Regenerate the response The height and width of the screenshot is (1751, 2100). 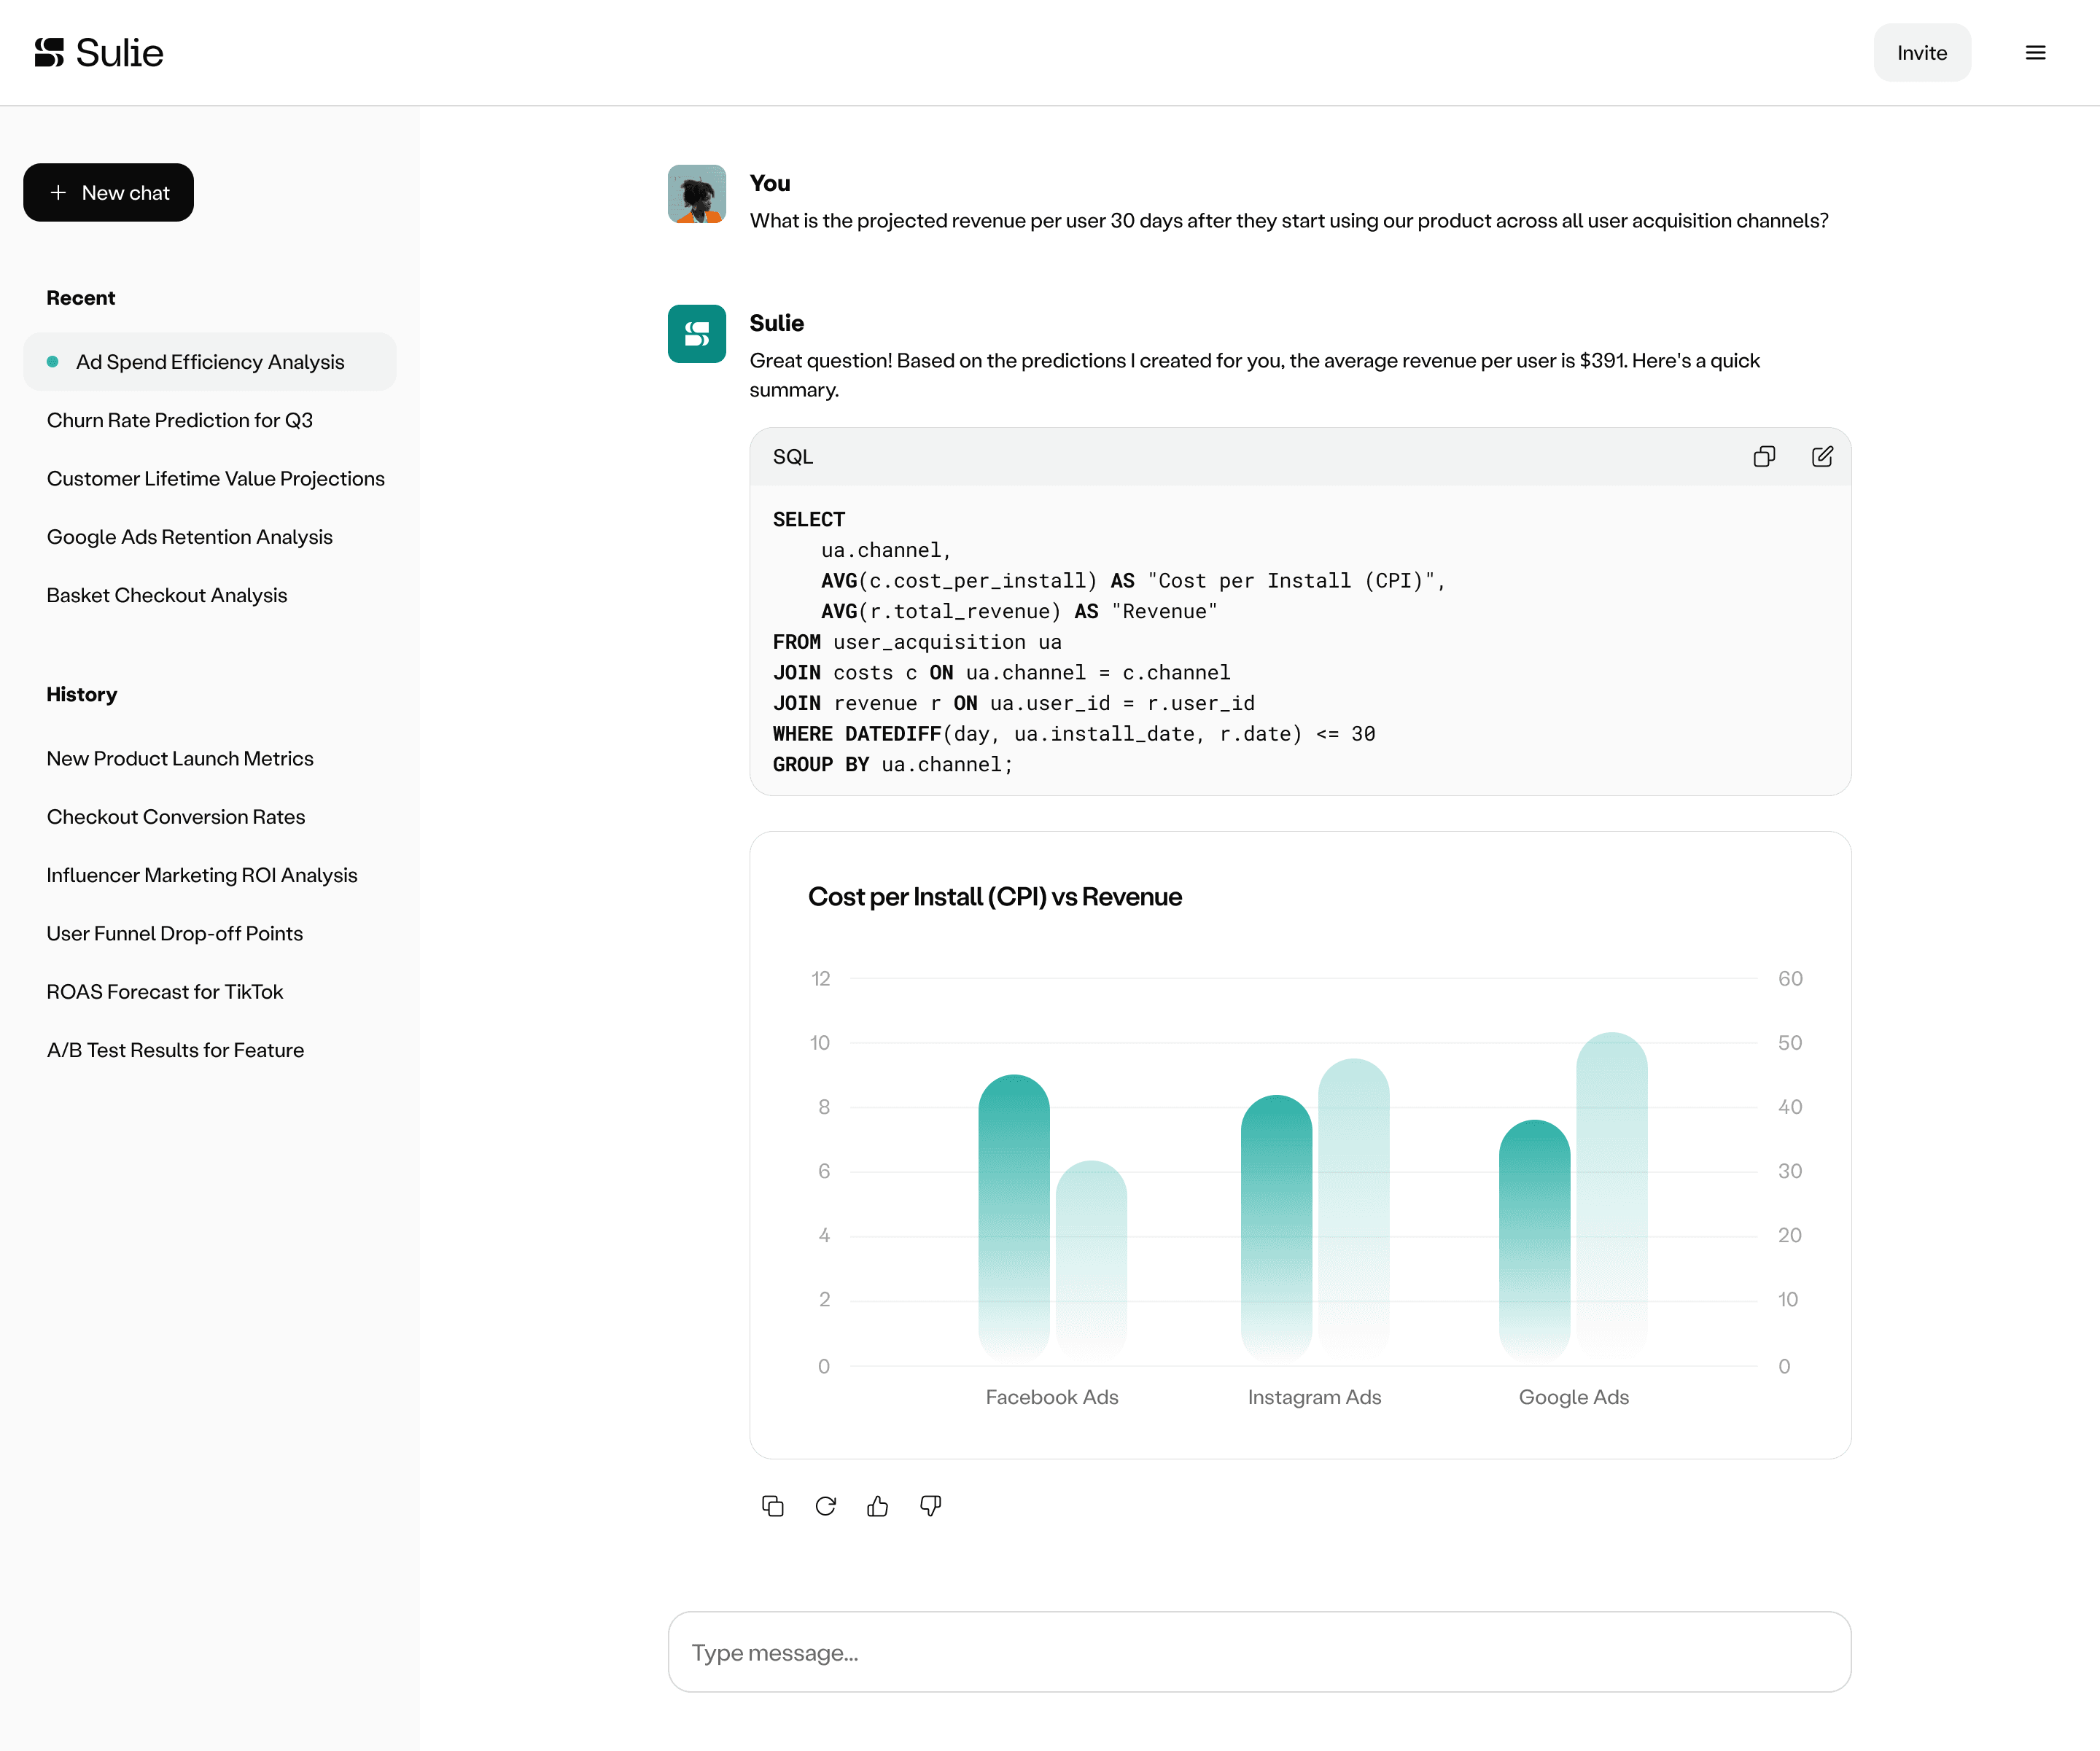tap(825, 1506)
